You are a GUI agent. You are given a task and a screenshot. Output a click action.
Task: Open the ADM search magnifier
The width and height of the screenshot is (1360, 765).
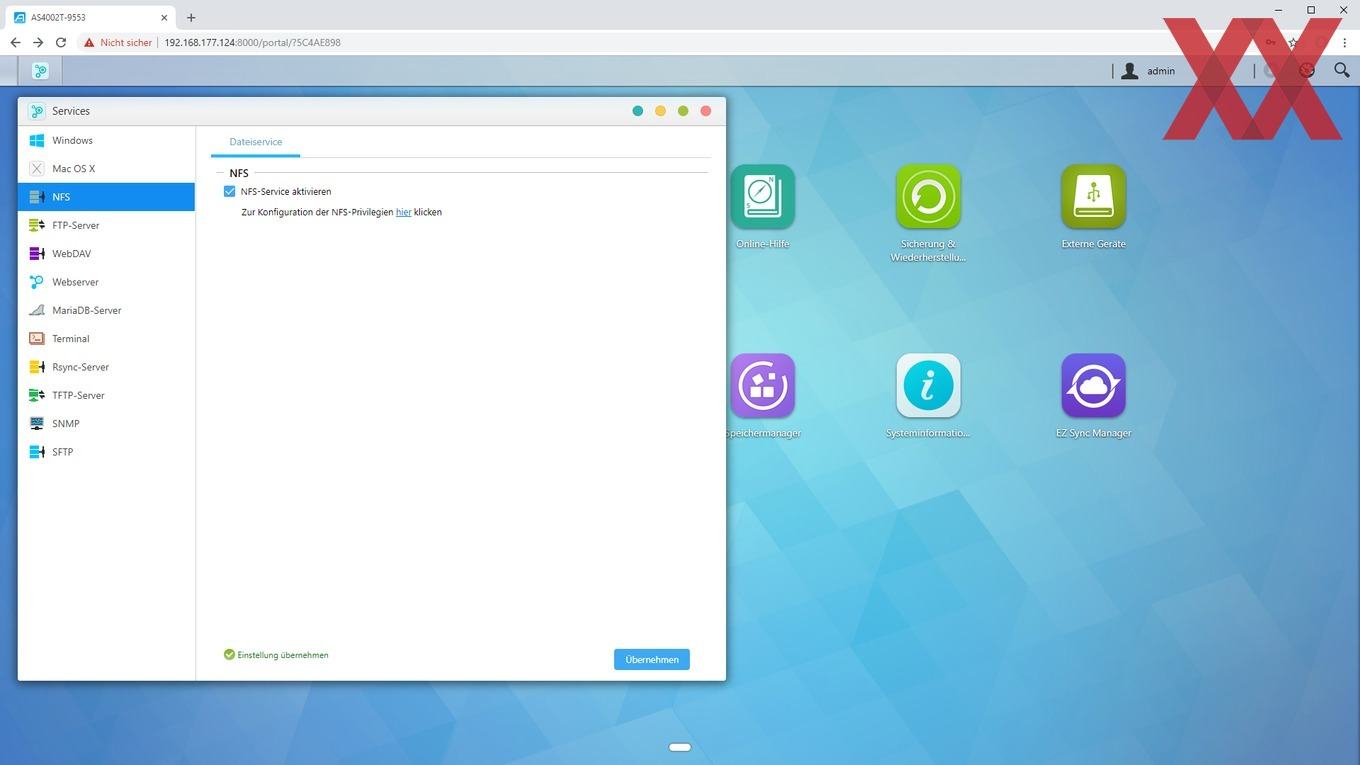(x=1342, y=70)
